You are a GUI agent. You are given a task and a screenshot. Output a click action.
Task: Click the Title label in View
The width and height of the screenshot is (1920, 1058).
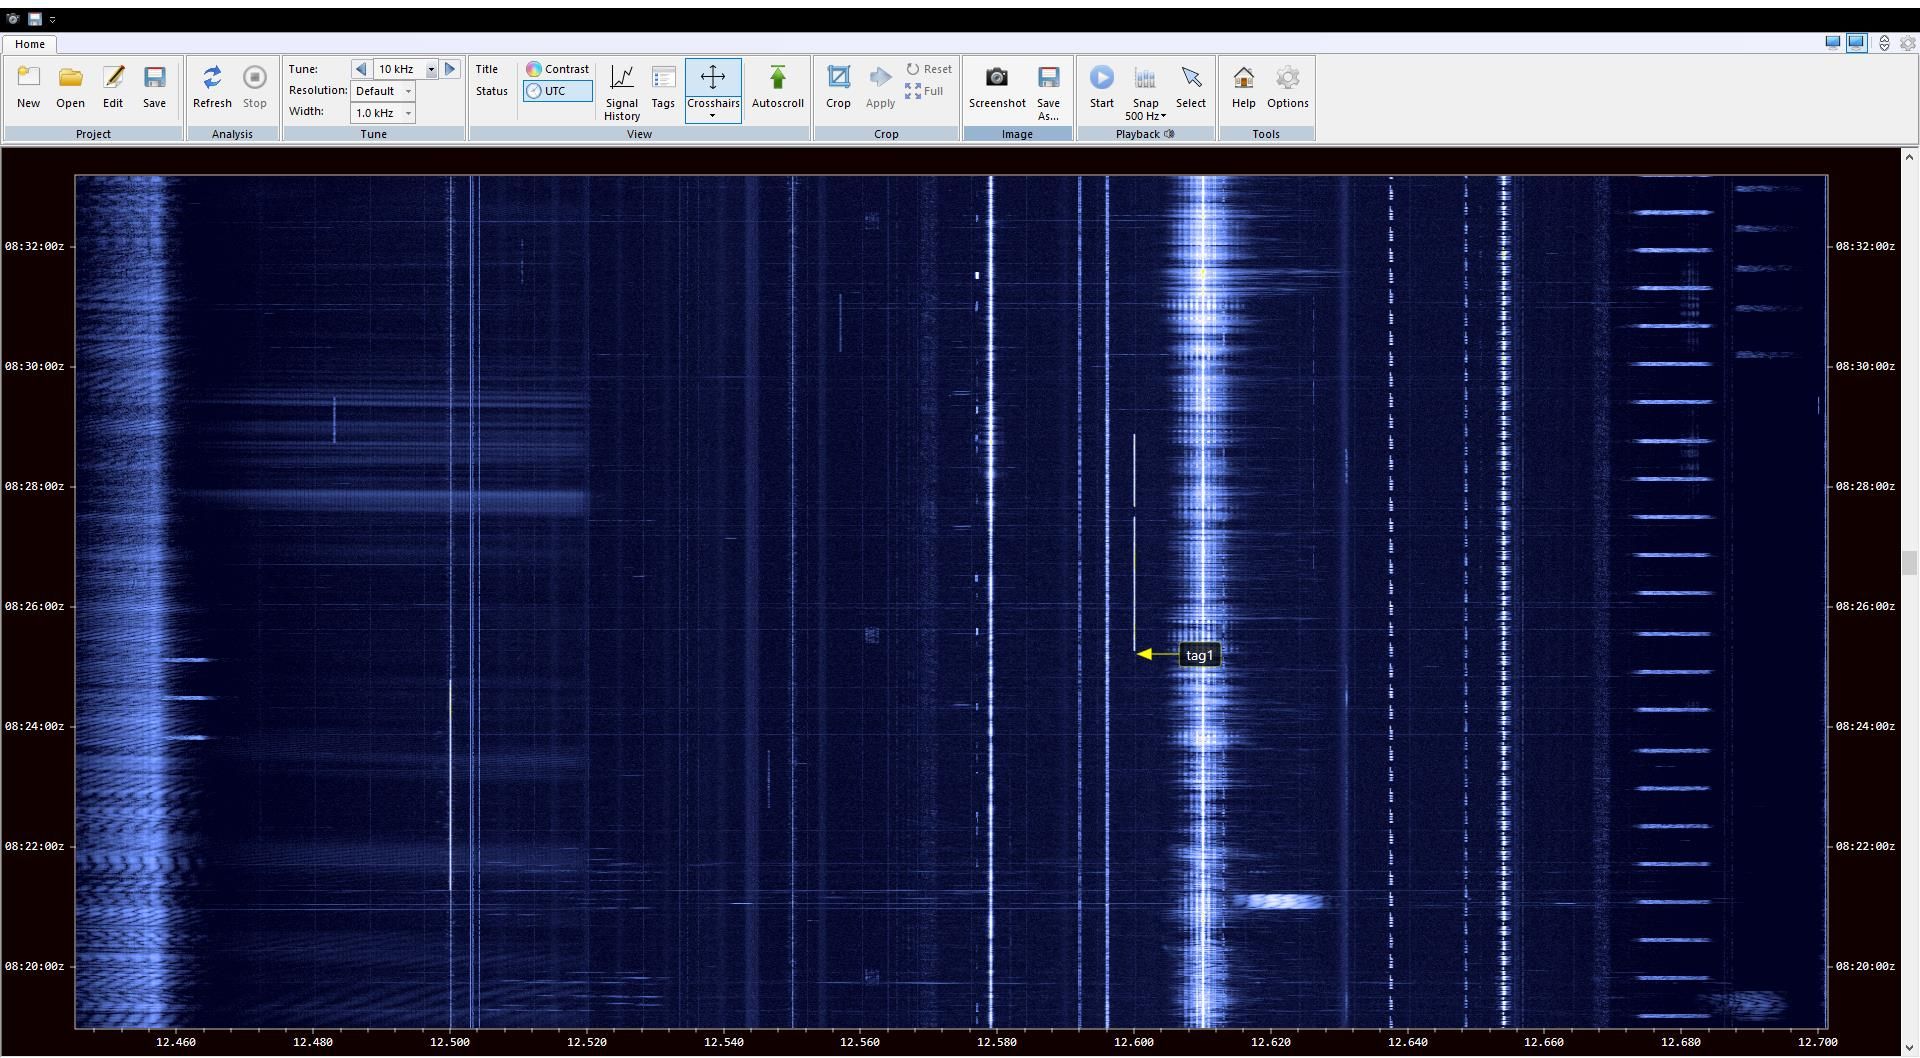pos(487,69)
